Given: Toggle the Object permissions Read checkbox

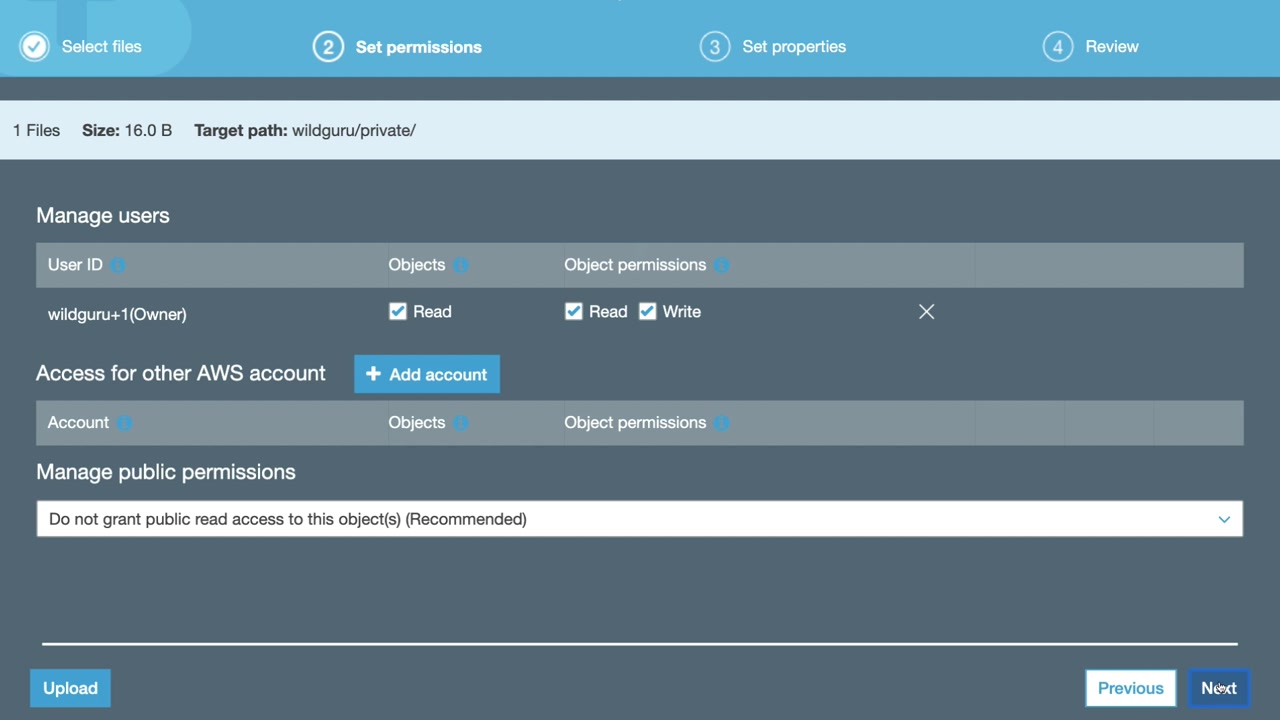Looking at the screenshot, I should point(574,312).
